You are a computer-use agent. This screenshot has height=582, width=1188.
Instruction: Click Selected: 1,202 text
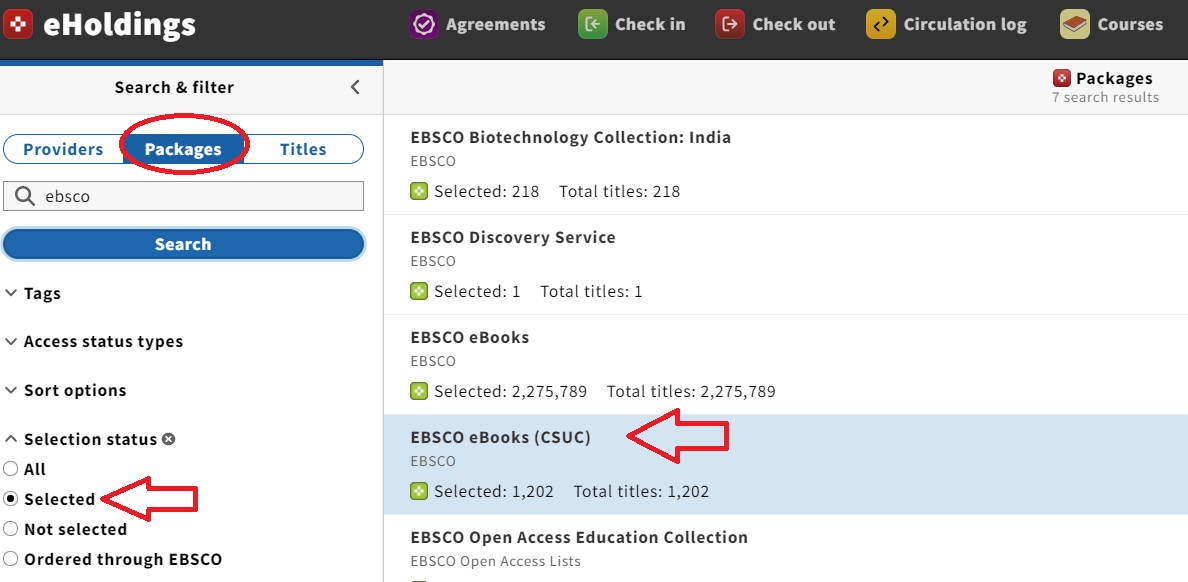click(x=494, y=491)
